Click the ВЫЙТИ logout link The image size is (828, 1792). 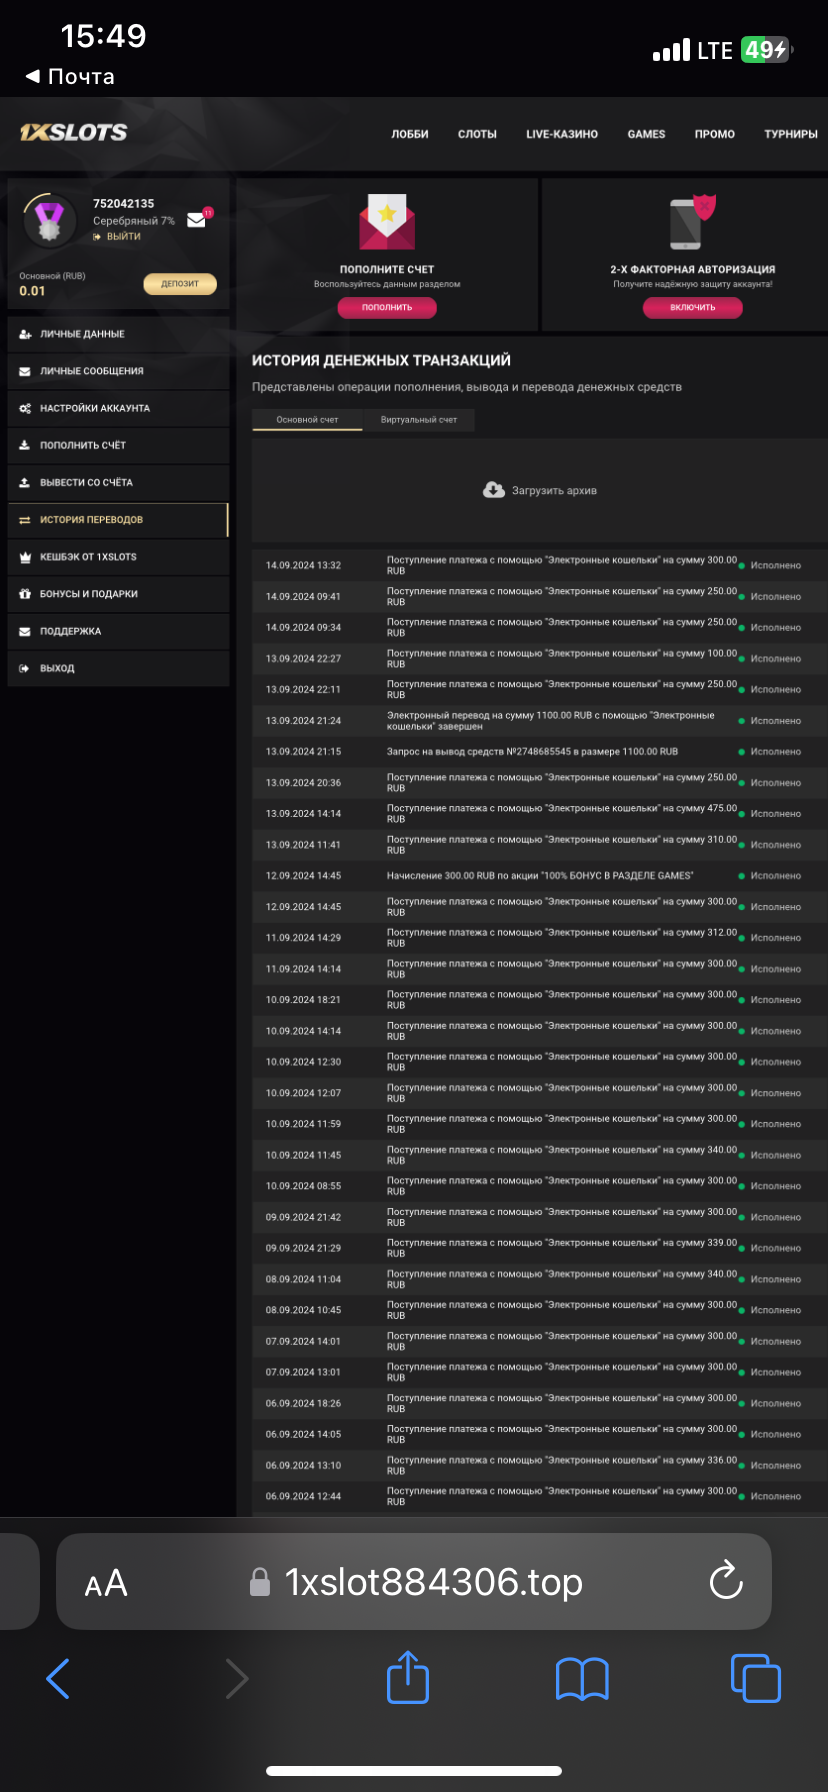123,237
